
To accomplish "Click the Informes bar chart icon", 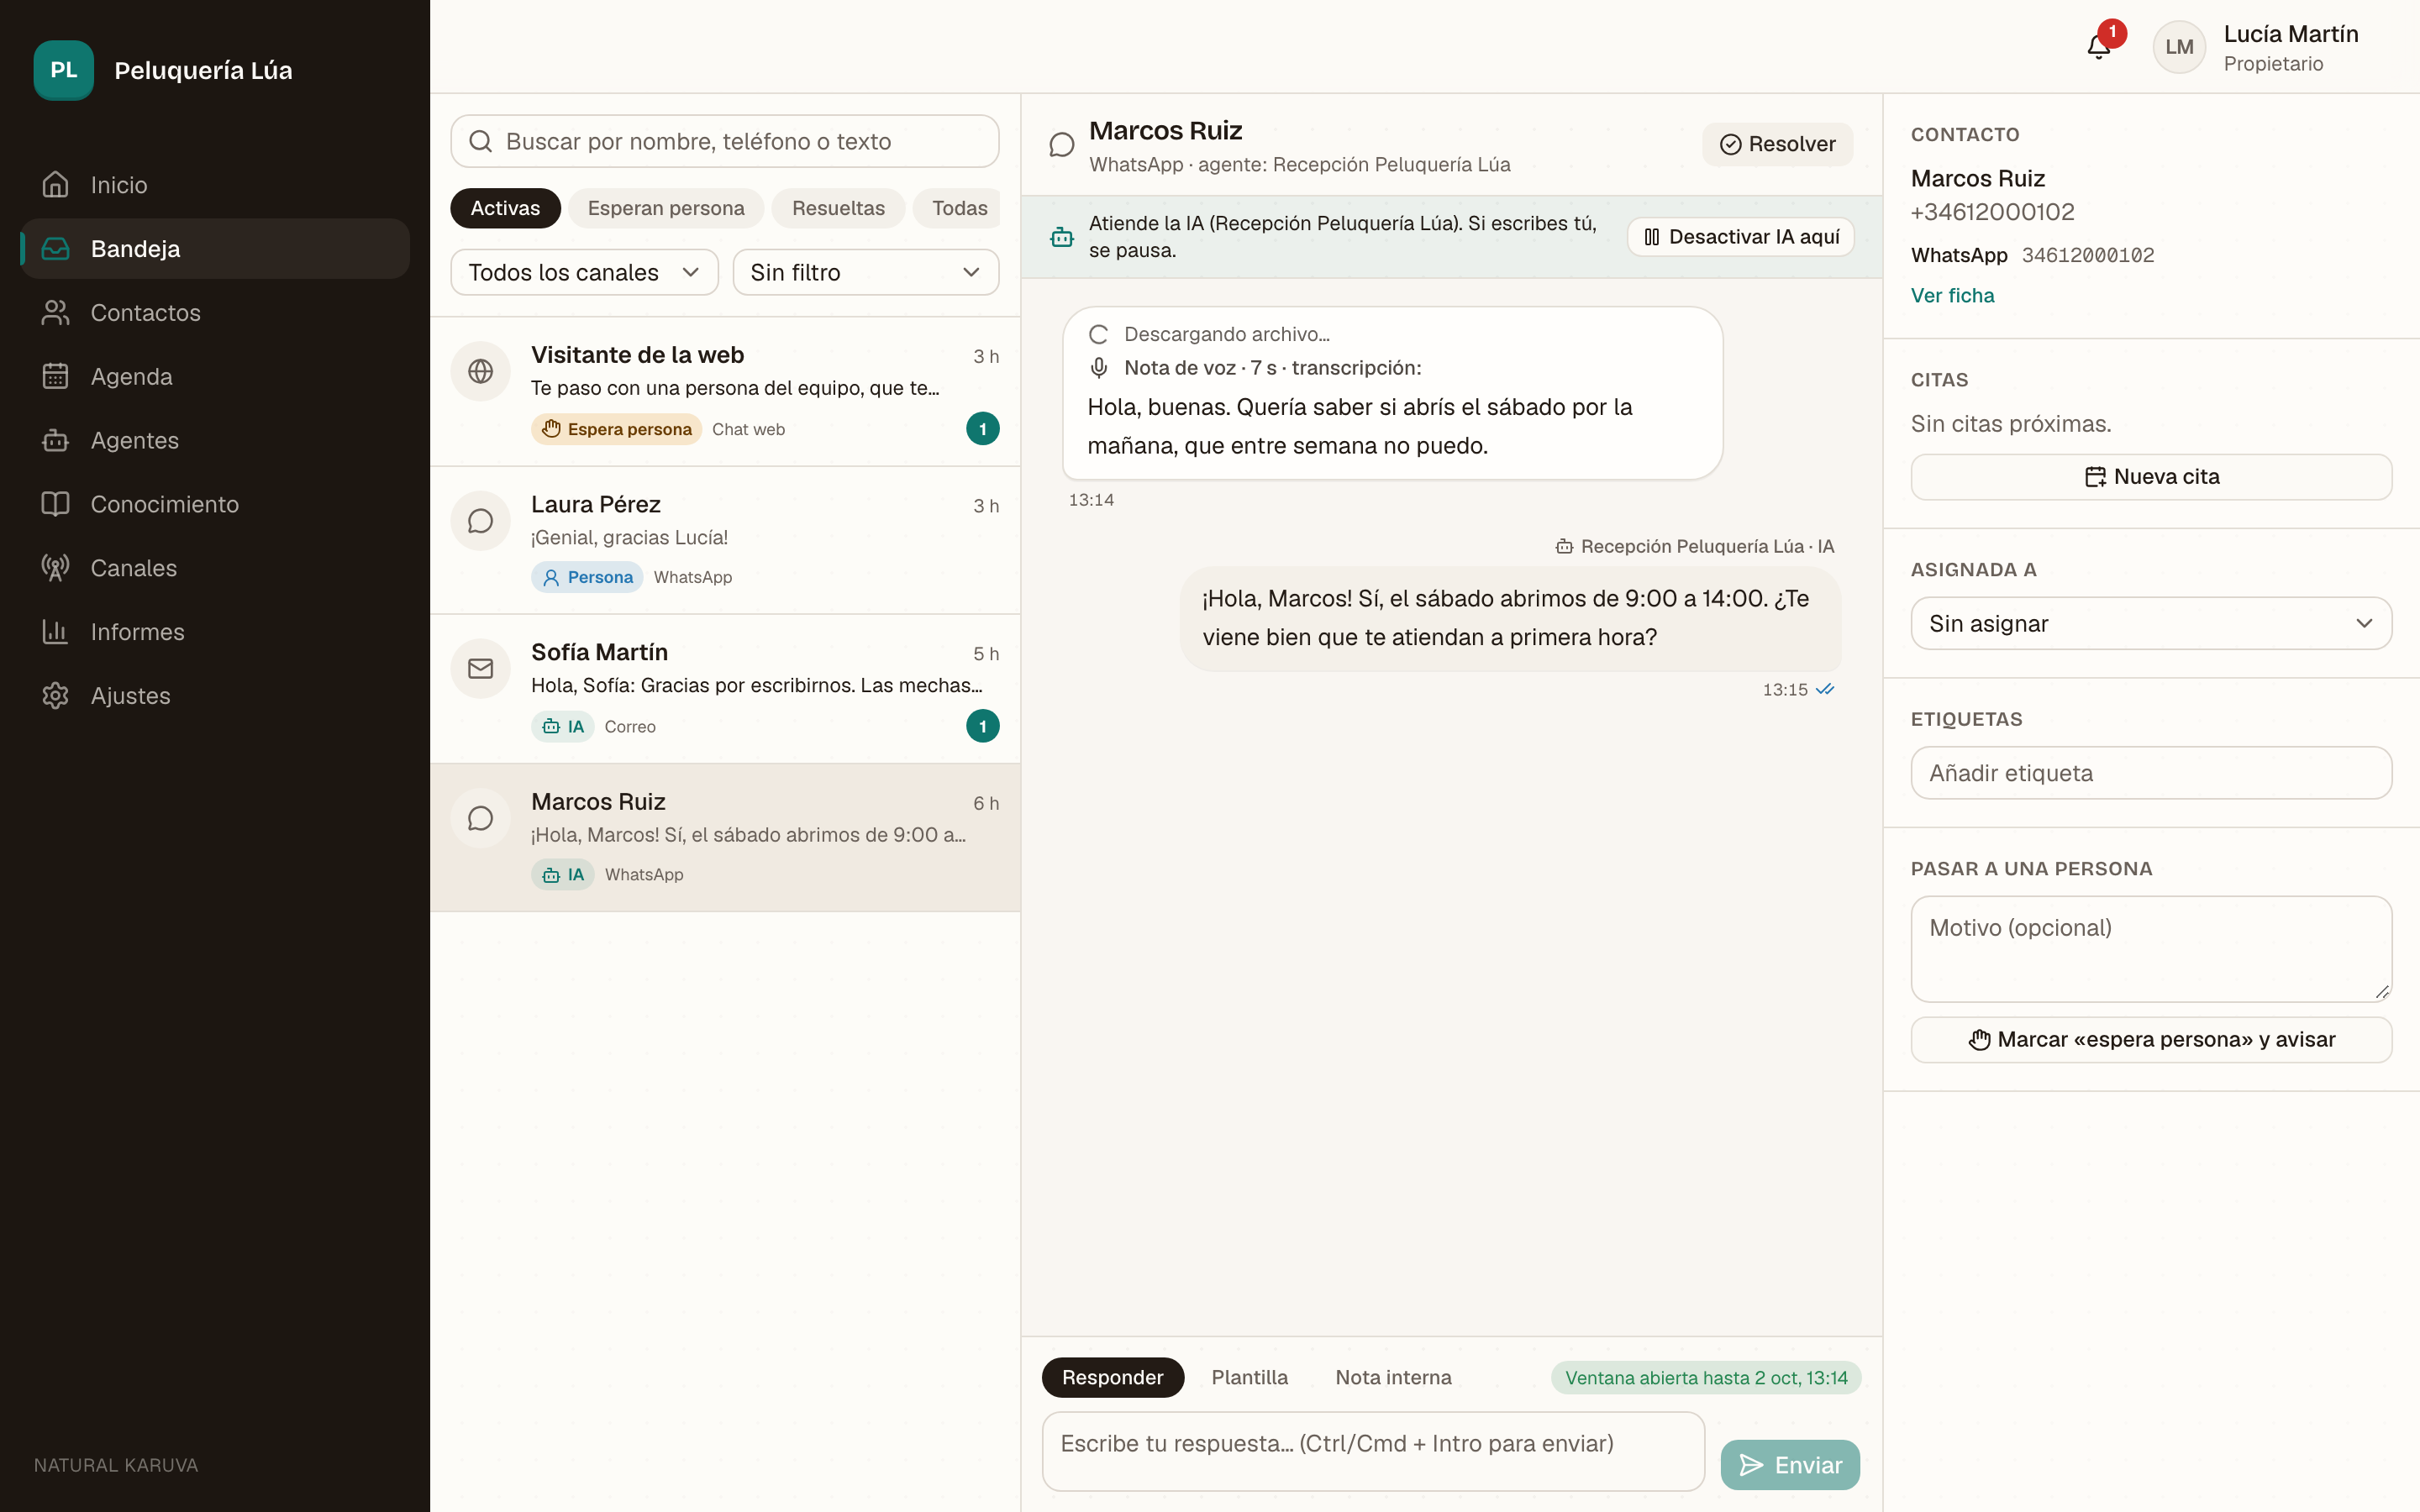I will coord(56,632).
